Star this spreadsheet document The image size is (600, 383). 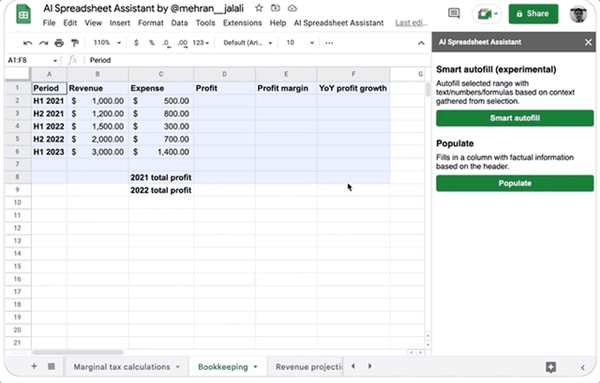coord(259,8)
